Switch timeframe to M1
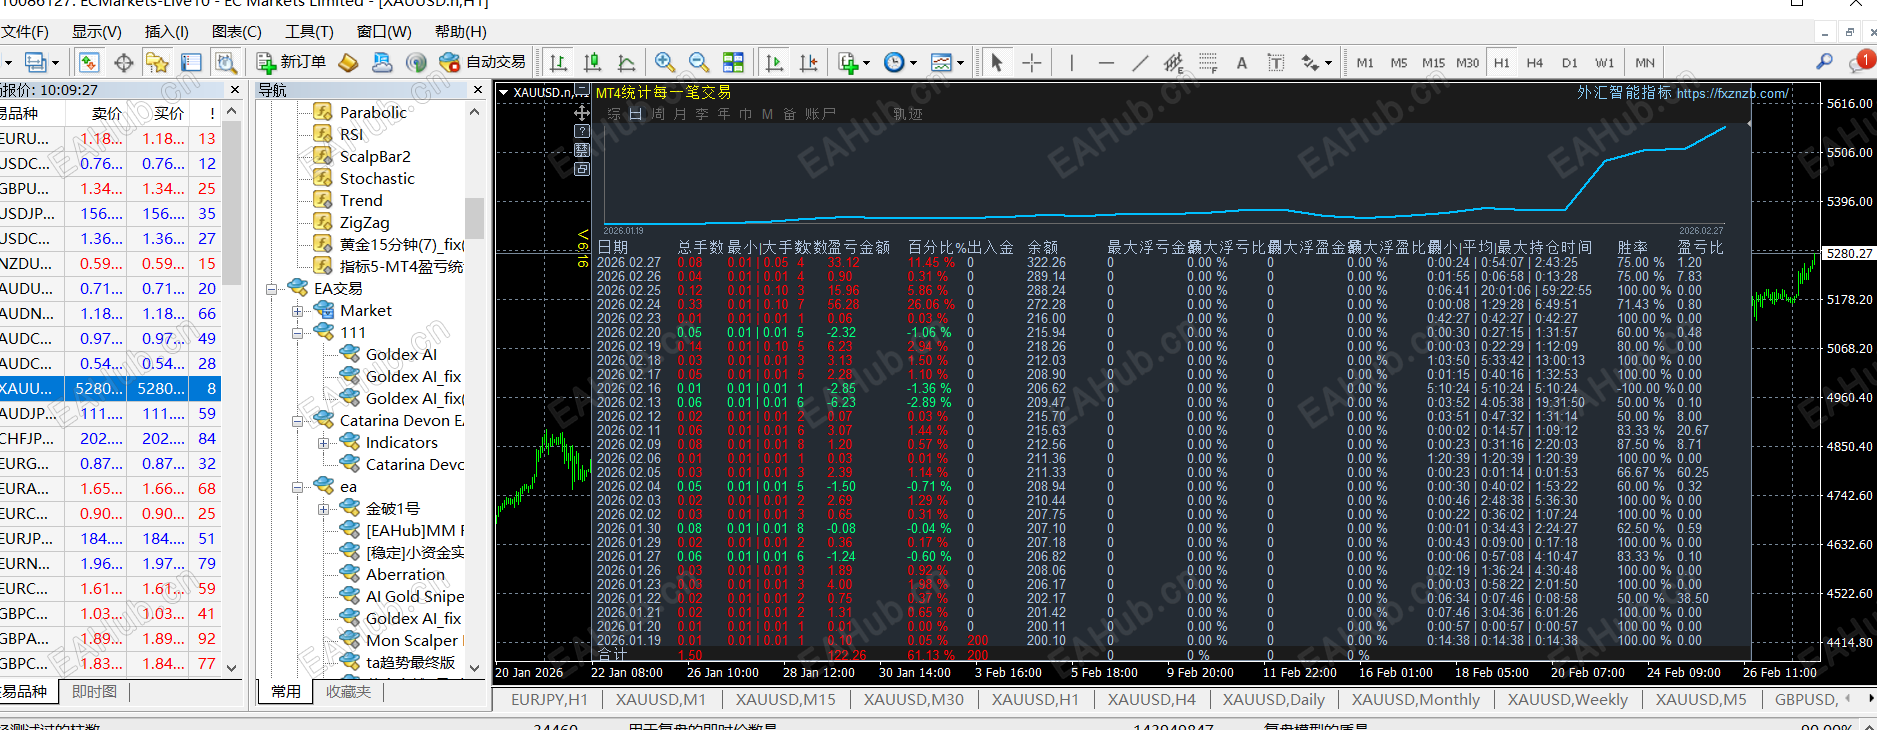The image size is (1877, 730). 1365,62
